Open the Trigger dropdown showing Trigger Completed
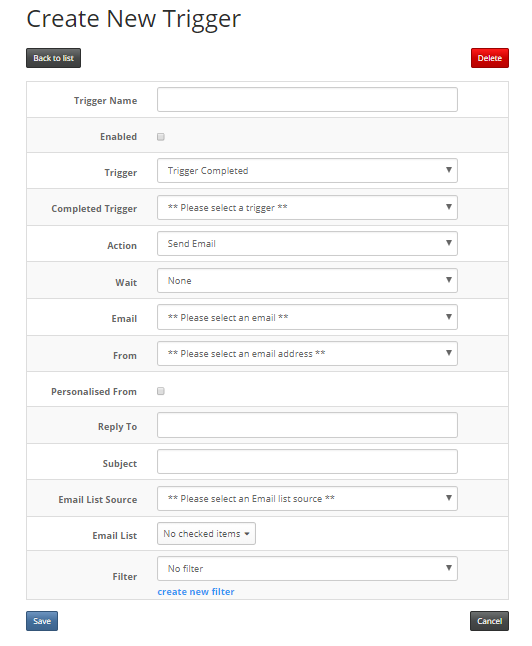The height and width of the screenshot is (646, 532). [x=307, y=171]
